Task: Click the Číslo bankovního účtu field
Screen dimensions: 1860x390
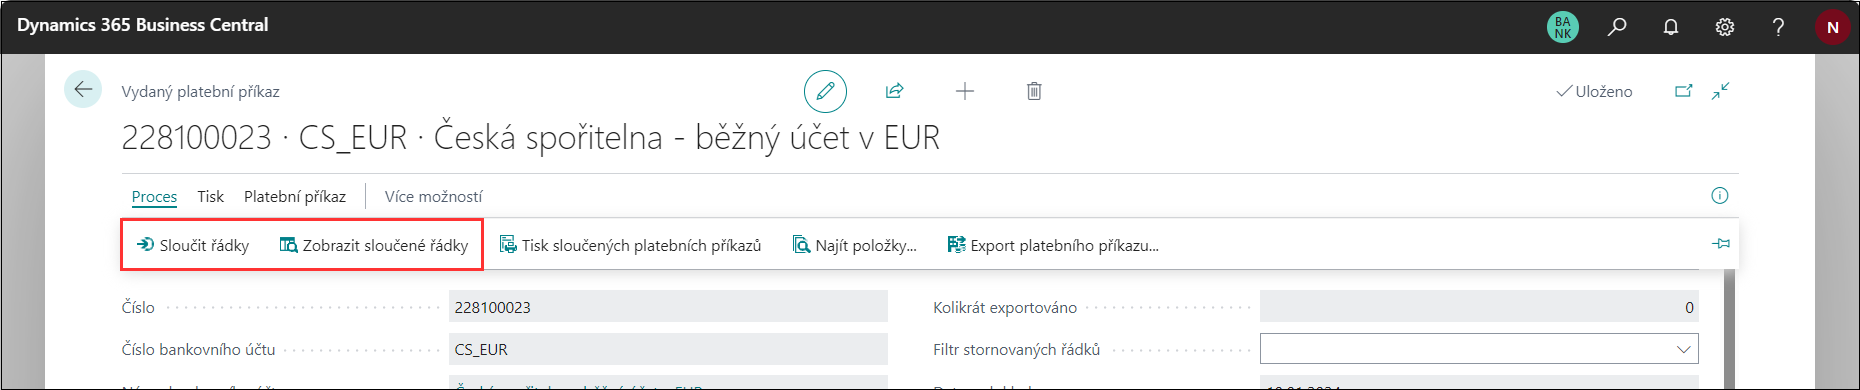Action: pos(668,349)
